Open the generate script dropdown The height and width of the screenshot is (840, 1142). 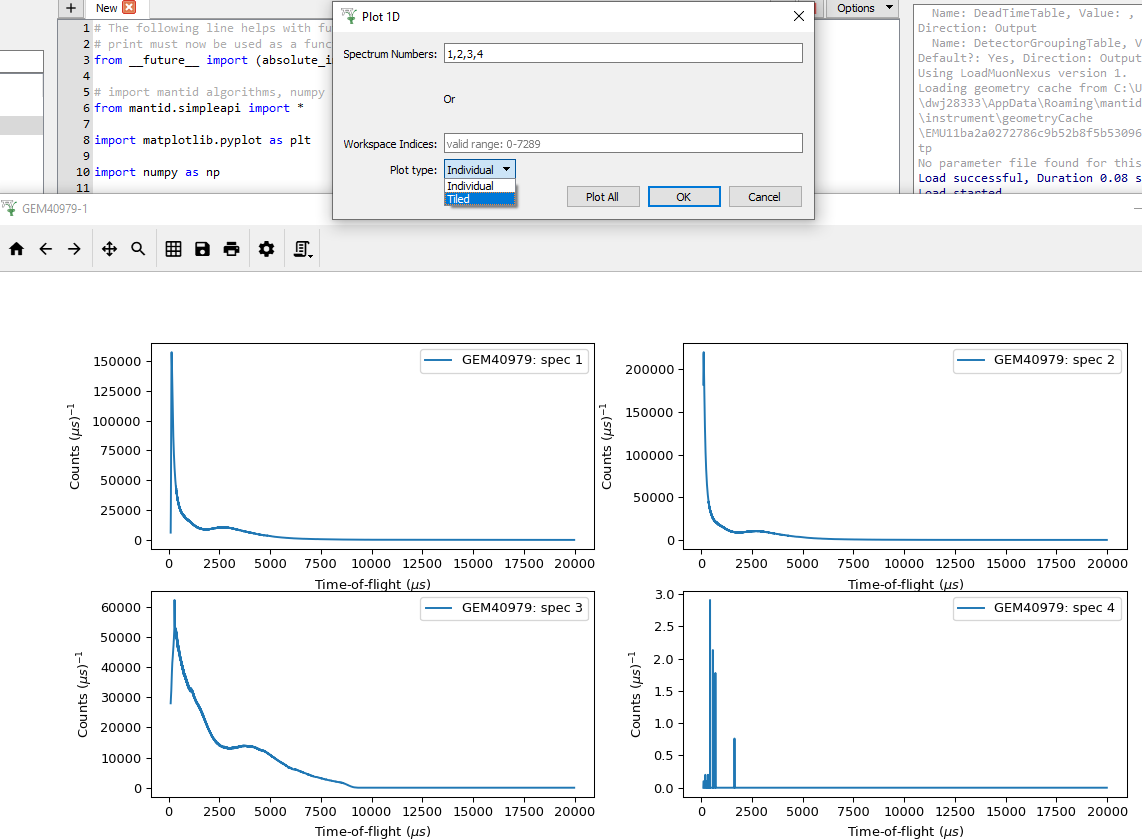coord(303,249)
